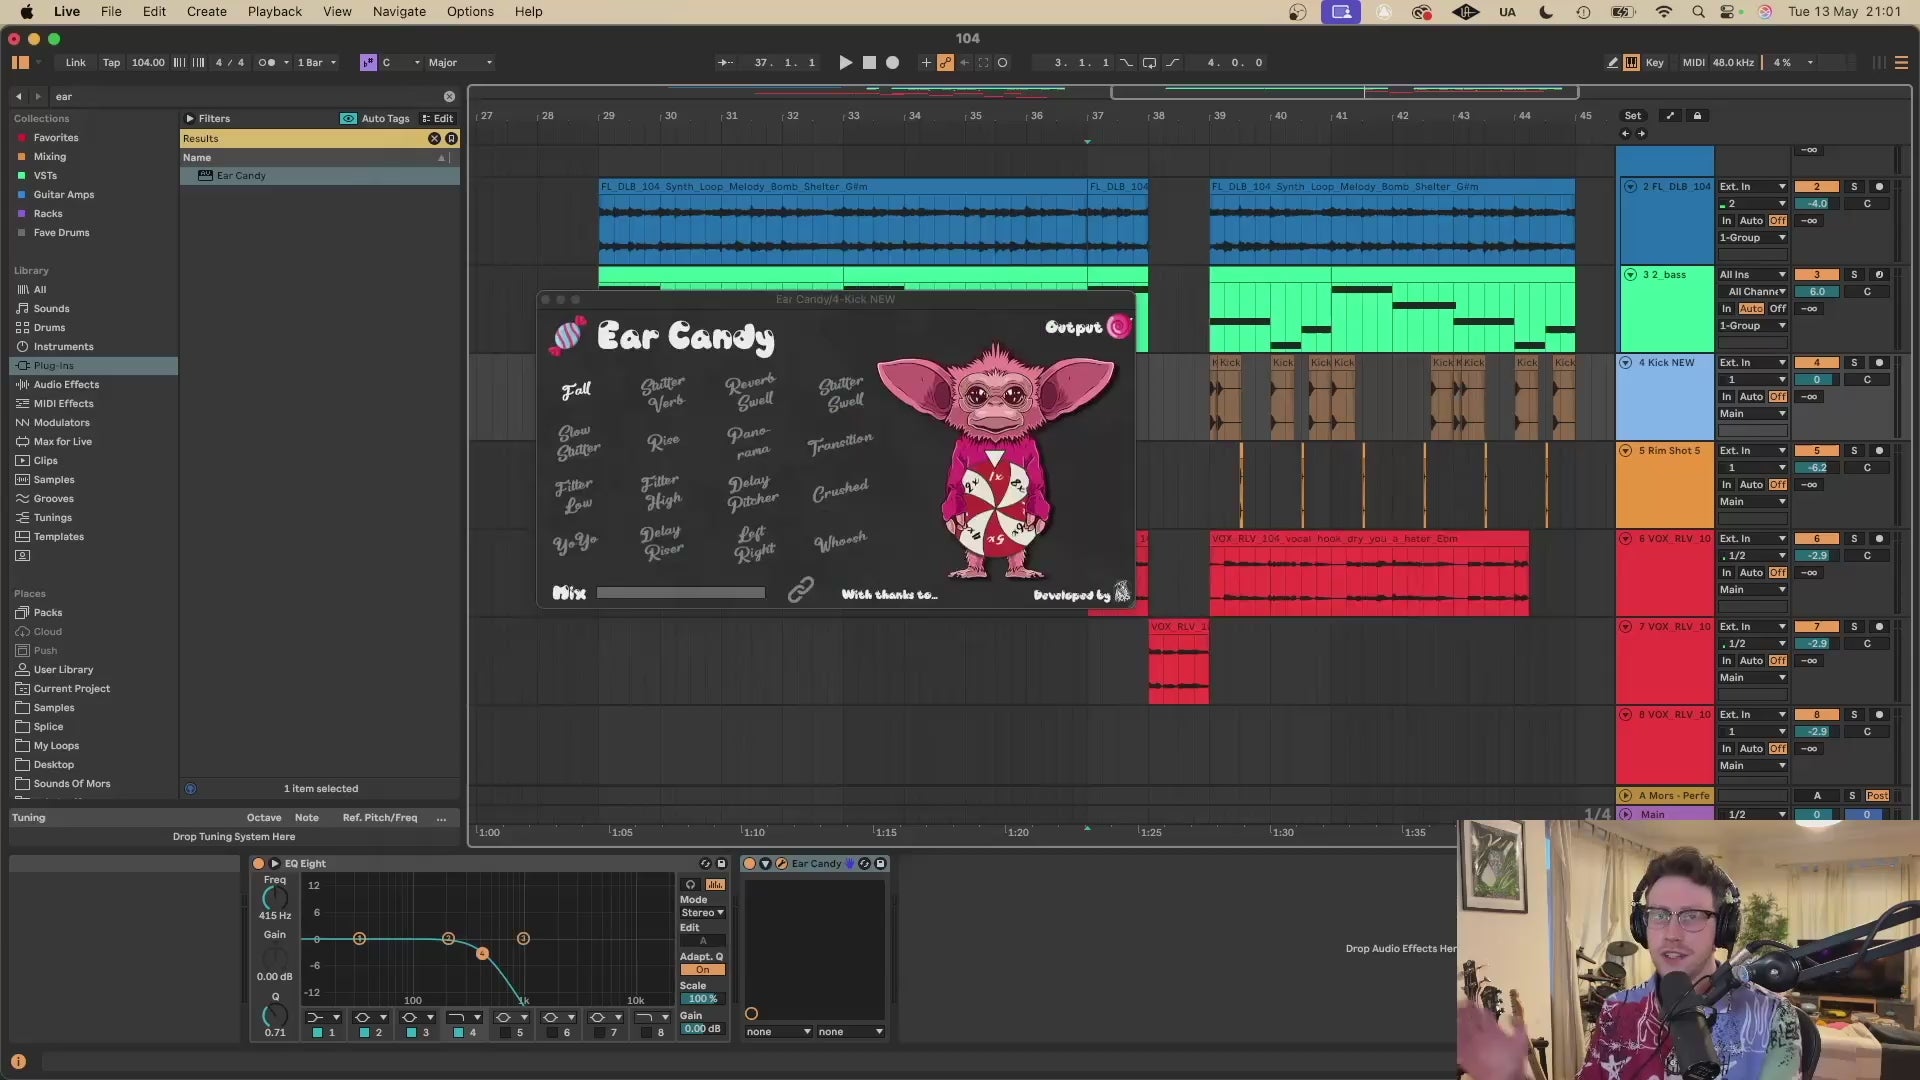Open the Main output dropdown for 4 Kick NEW
Image resolution: width=1920 pixels, height=1080 pixels.
point(1753,414)
